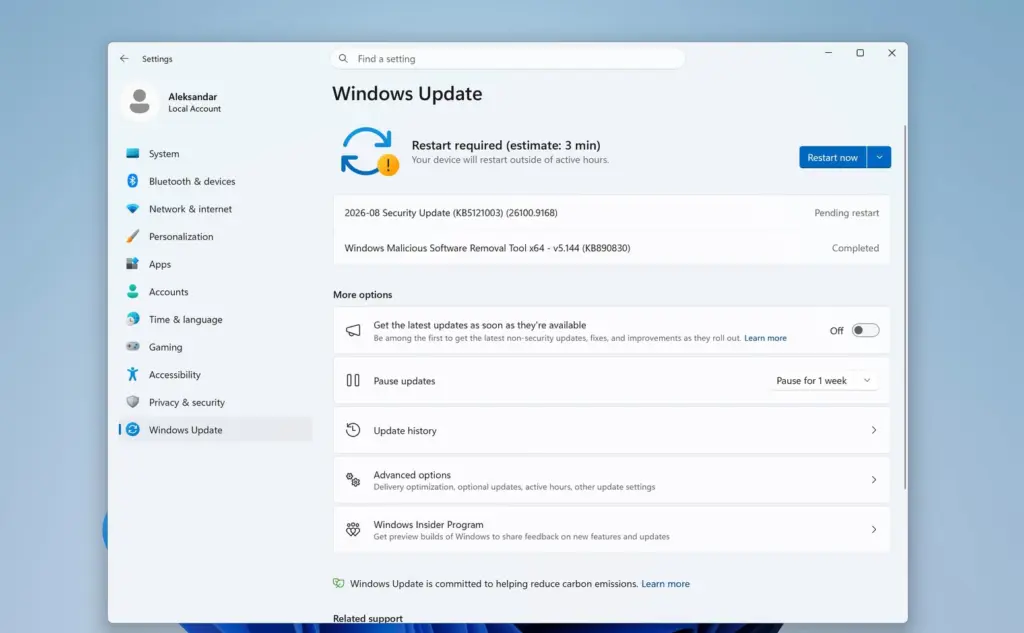The image size is (1024, 633).
Task: Click the Restart now button
Action: 833,157
